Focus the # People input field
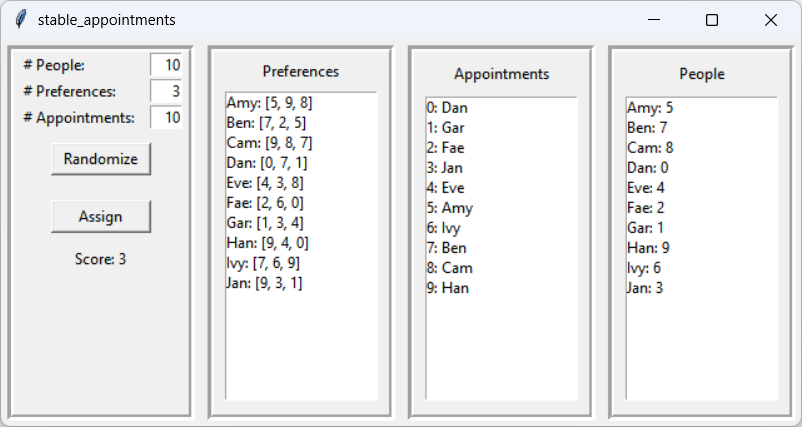Image resolution: width=802 pixels, height=427 pixels. coord(166,65)
